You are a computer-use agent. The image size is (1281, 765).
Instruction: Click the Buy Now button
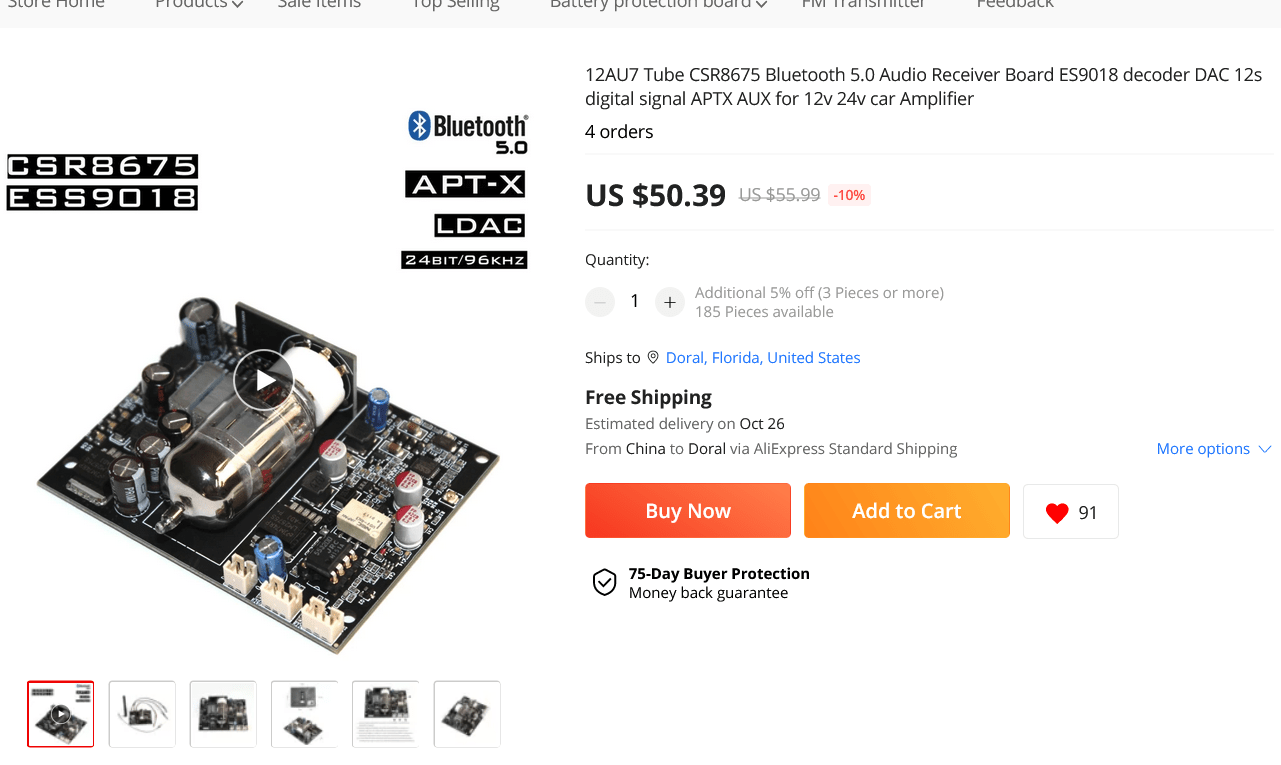click(688, 511)
